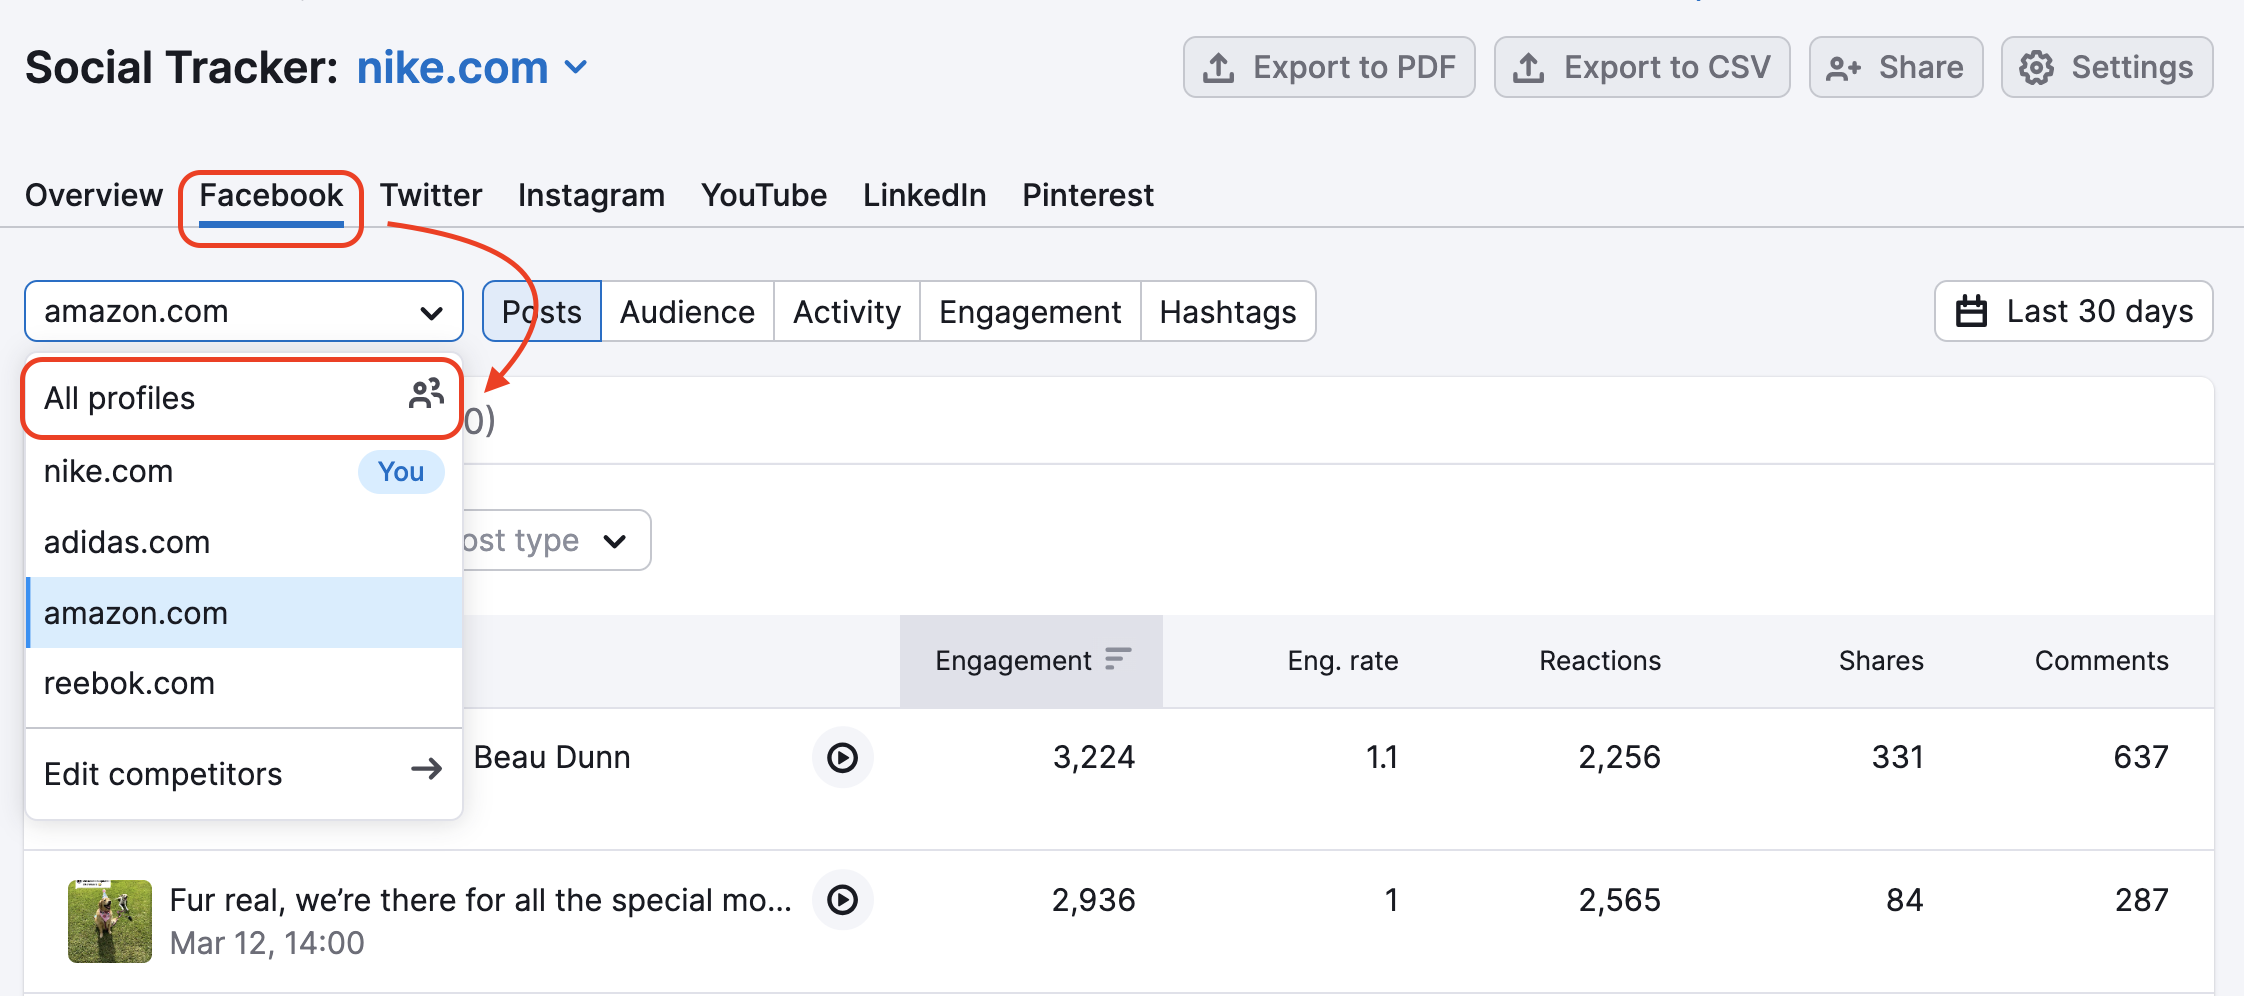Switch to the Pinterest tab
The width and height of the screenshot is (2244, 996).
tap(1088, 195)
